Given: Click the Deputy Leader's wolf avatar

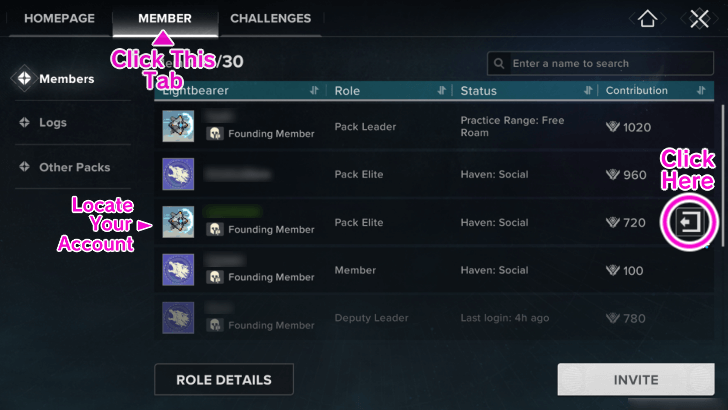Looking at the screenshot, I should coord(178,318).
